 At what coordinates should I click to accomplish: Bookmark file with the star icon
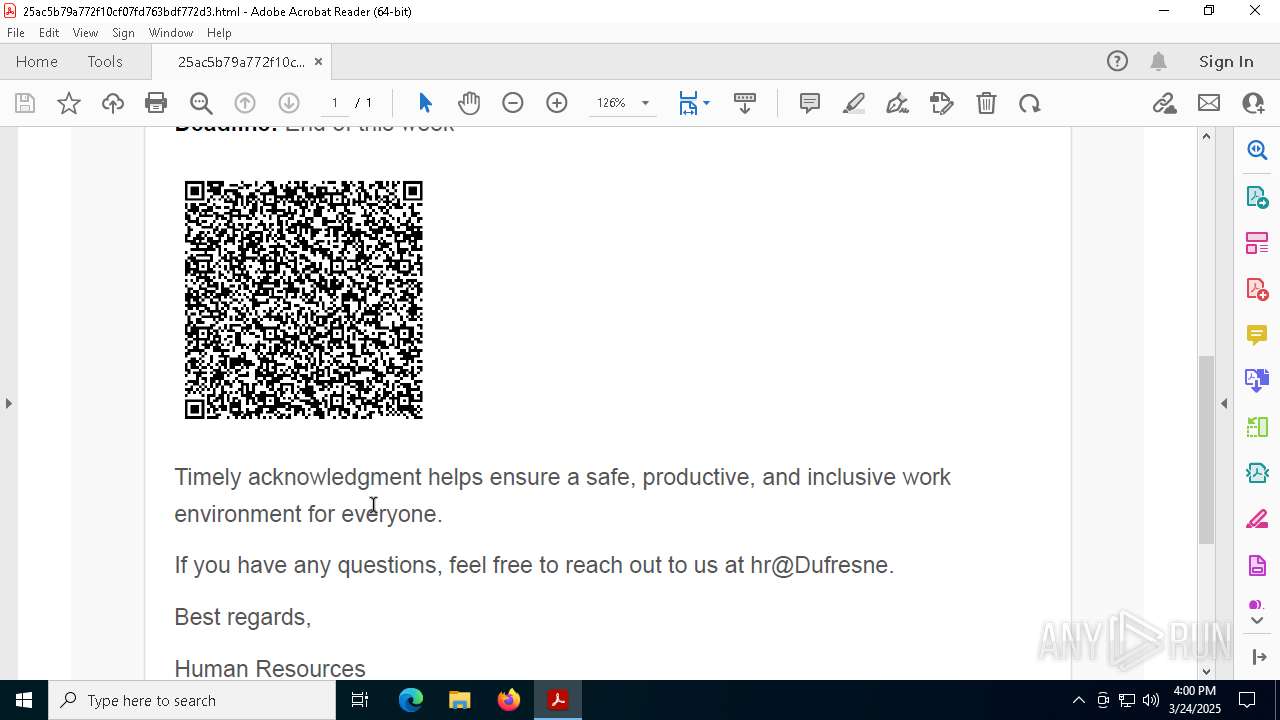(69, 103)
